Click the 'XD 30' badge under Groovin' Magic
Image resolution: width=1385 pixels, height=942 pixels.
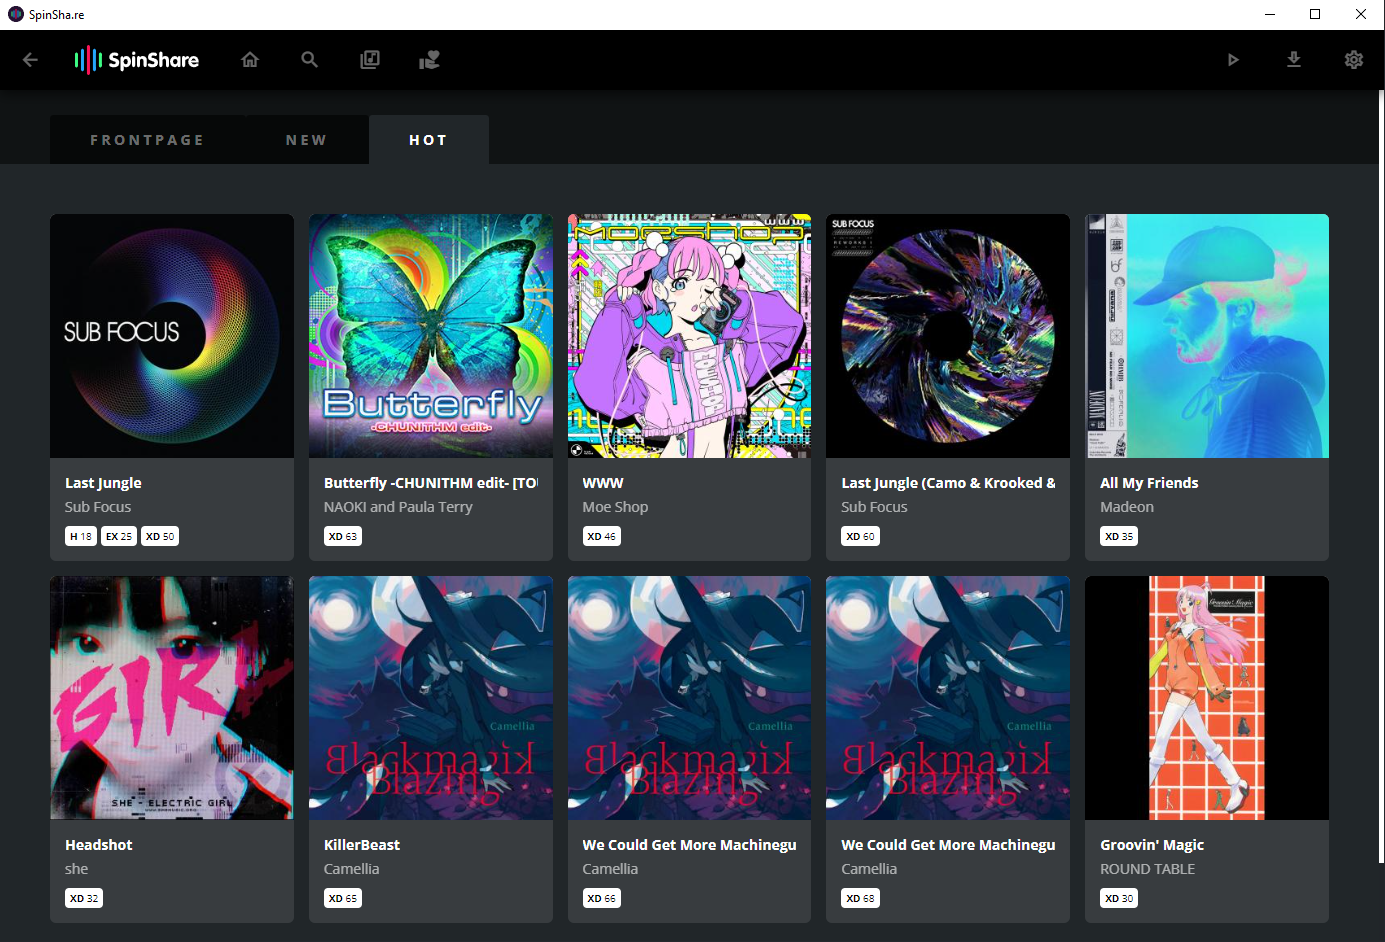click(x=1119, y=898)
